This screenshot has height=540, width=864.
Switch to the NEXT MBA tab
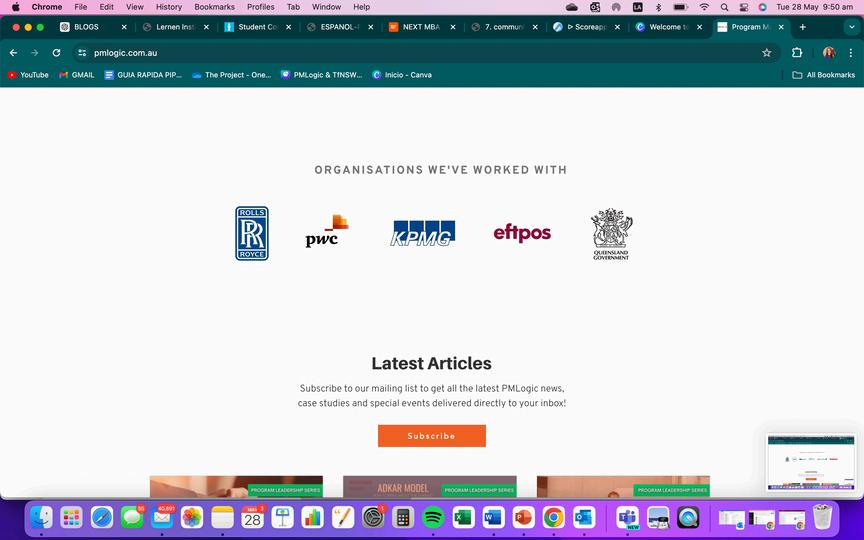420,27
